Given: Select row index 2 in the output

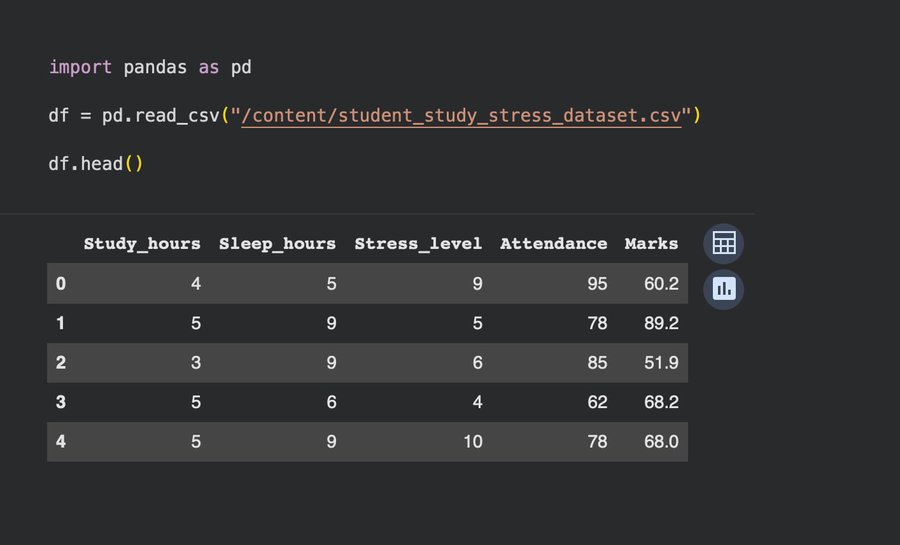Looking at the screenshot, I should pos(61,362).
